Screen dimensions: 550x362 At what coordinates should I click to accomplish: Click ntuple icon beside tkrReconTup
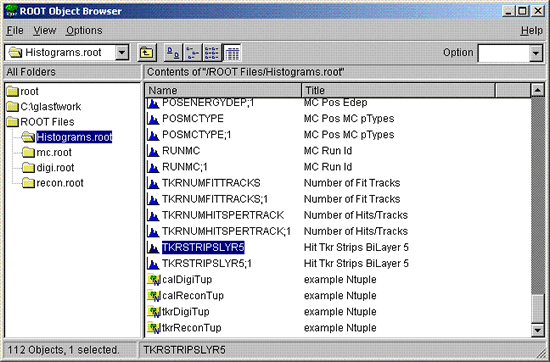[x=153, y=328]
